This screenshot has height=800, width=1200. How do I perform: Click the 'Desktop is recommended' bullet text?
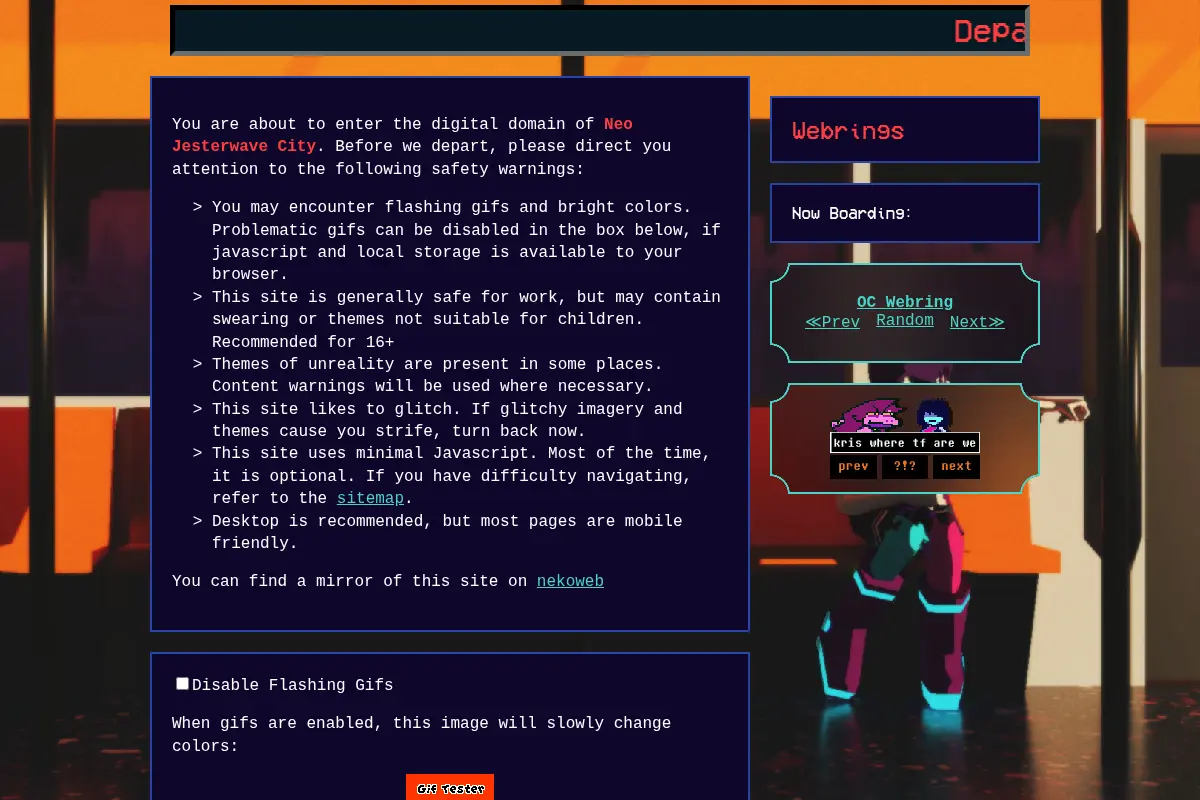point(447,532)
